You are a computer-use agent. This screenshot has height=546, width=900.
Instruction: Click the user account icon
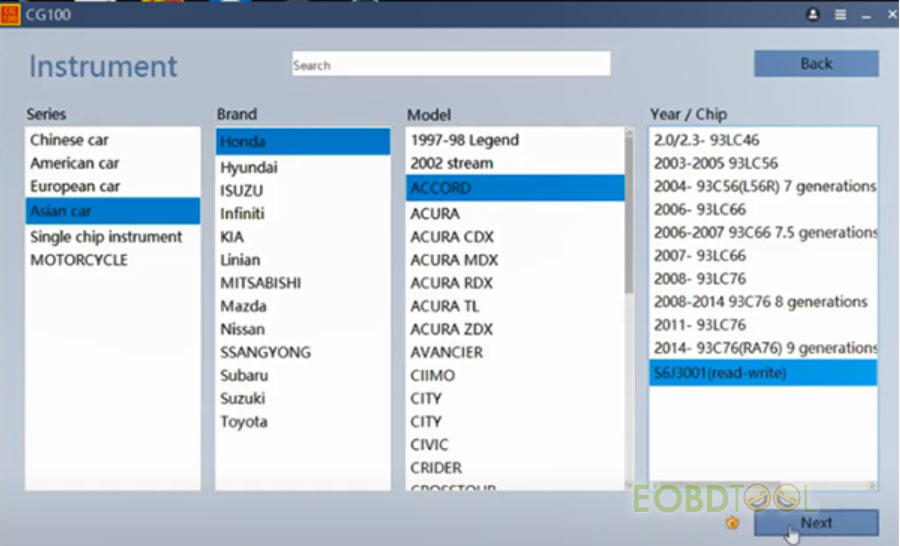tap(813, 14)
